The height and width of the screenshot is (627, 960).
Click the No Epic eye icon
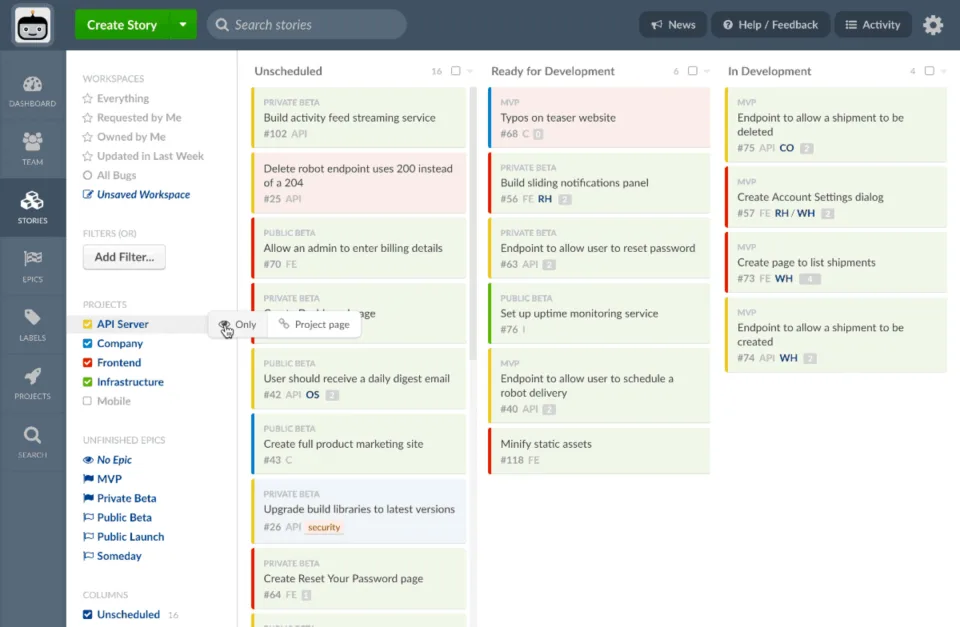pos(88,460)
